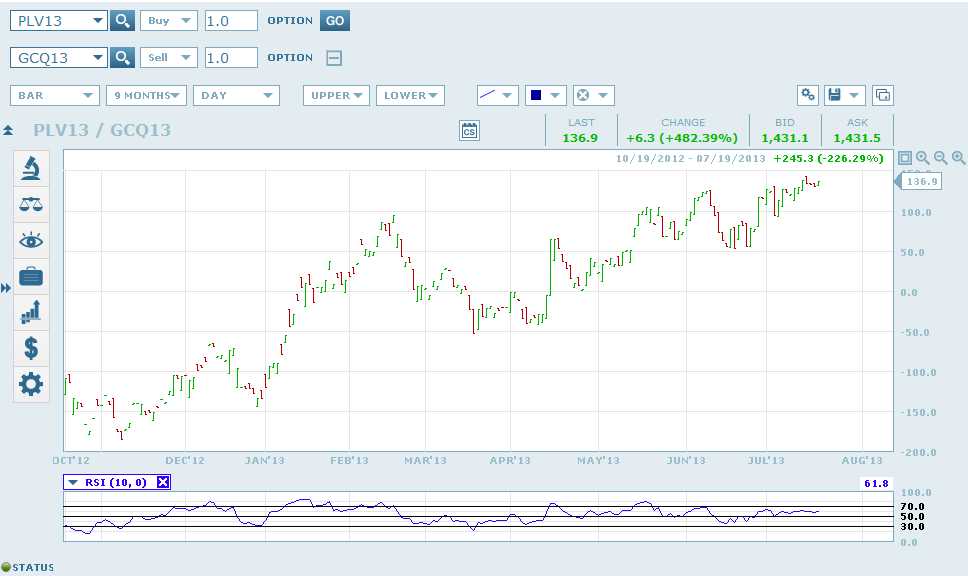This screenshot has width=968, height=576.
Task: Open the sidebar gear settings icon
Action: click(31, 384)
